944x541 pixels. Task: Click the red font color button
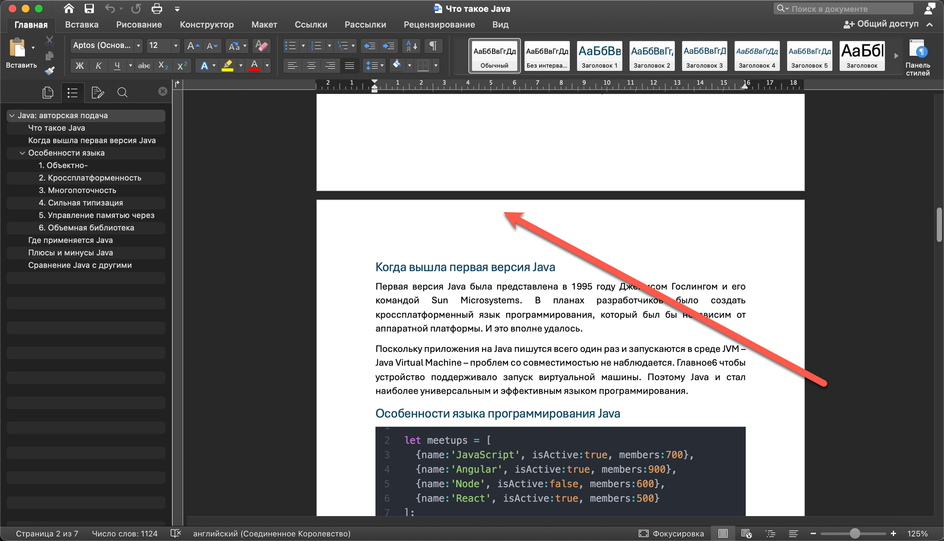point(254,66)
